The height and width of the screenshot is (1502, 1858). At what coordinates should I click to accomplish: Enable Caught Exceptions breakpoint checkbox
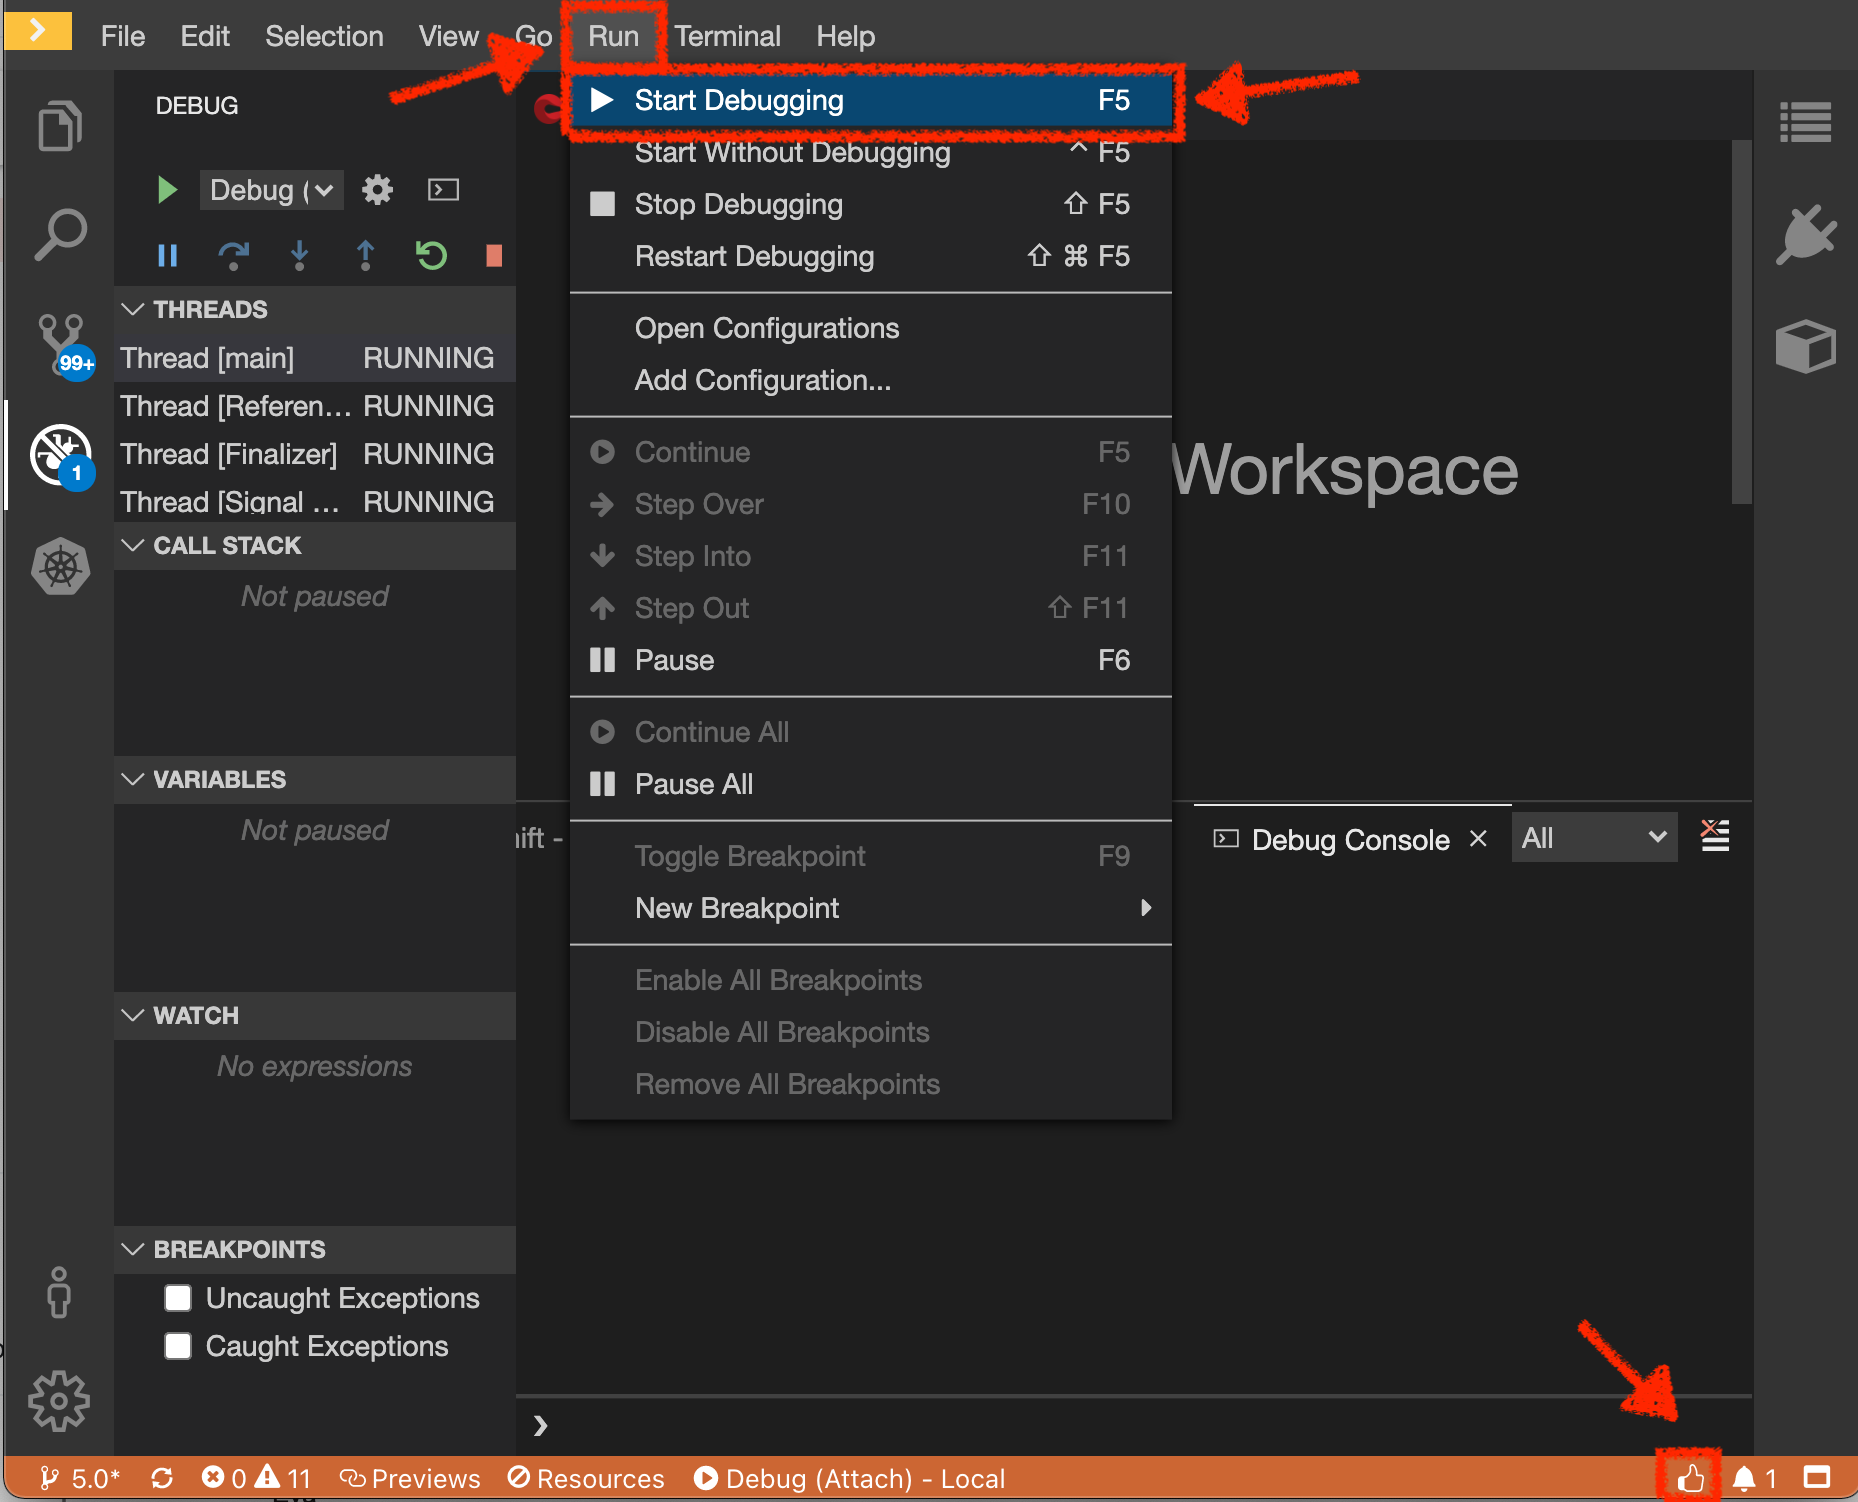pyautogui.click(x=178, y=1346)
